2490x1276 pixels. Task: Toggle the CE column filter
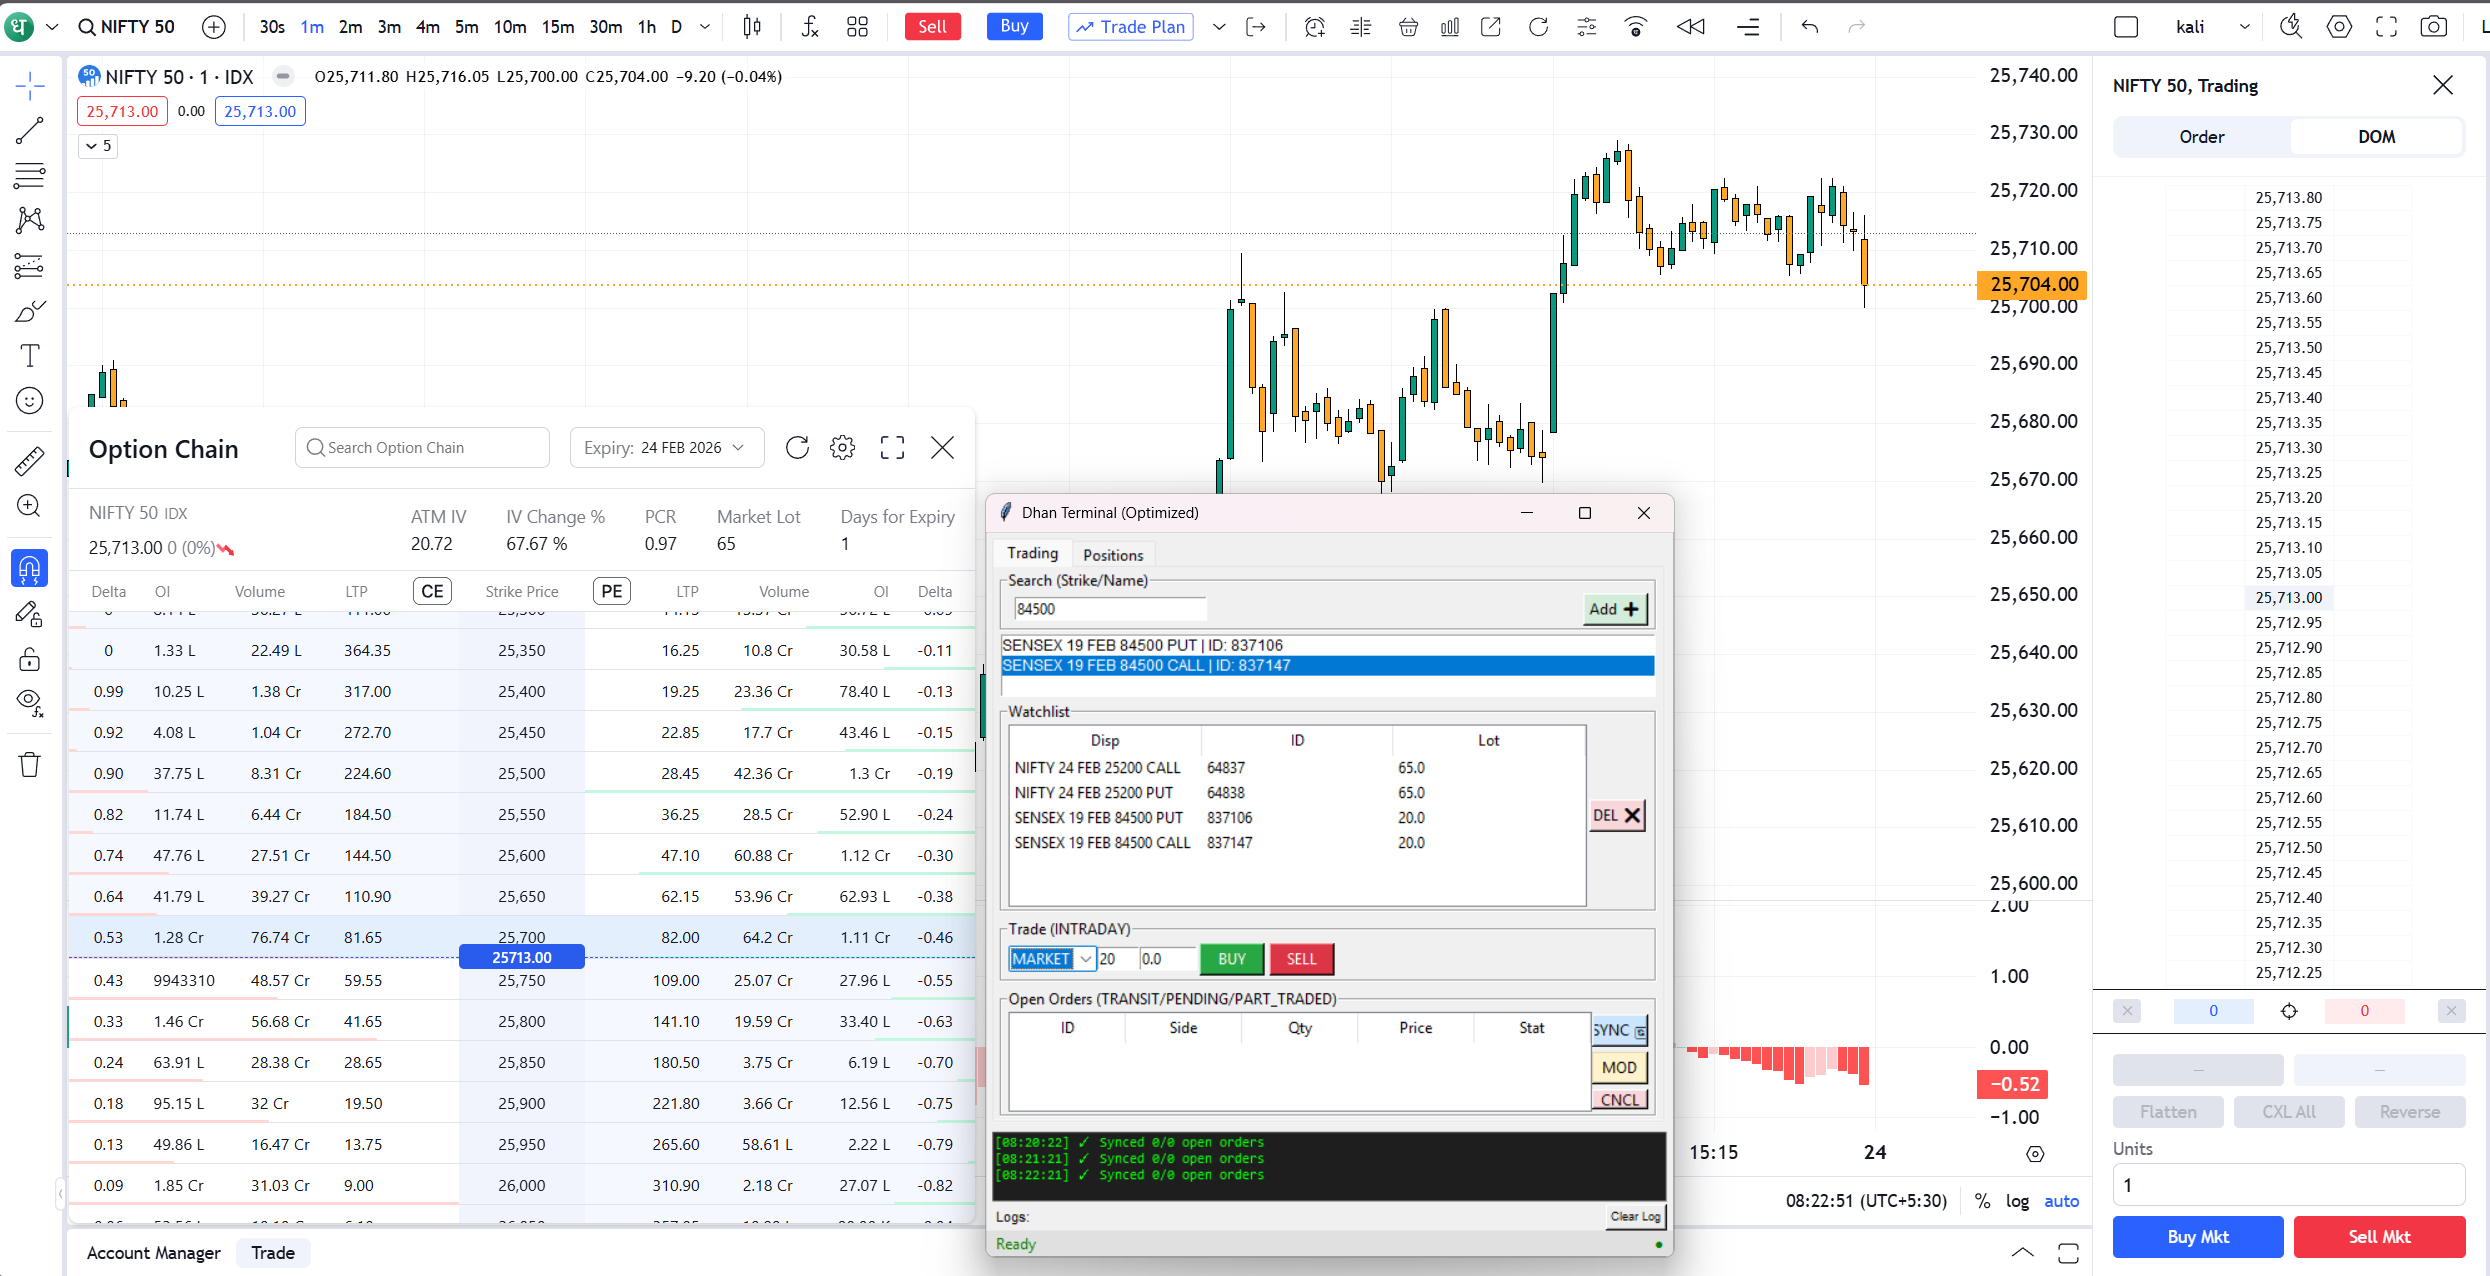pos(432,591)
